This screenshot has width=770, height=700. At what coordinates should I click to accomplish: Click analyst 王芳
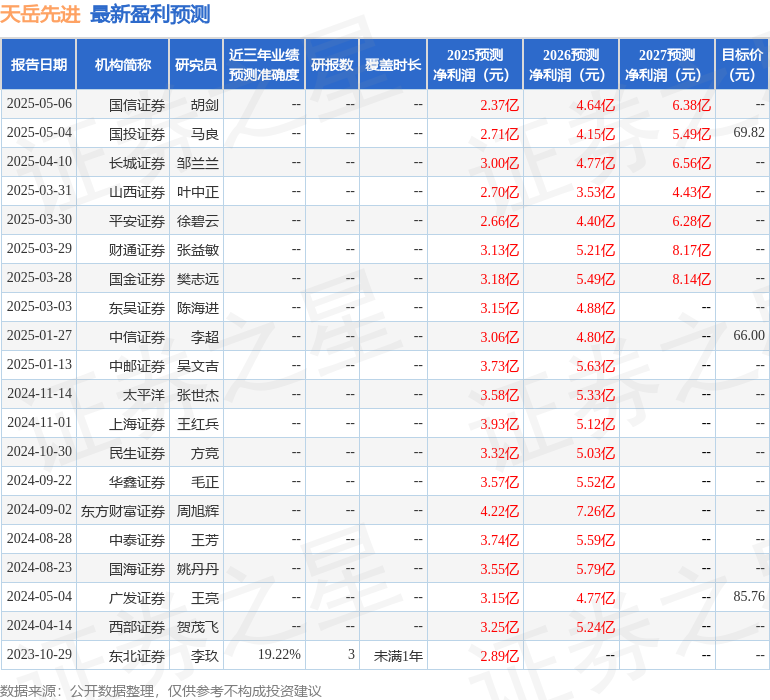point(204,540)
